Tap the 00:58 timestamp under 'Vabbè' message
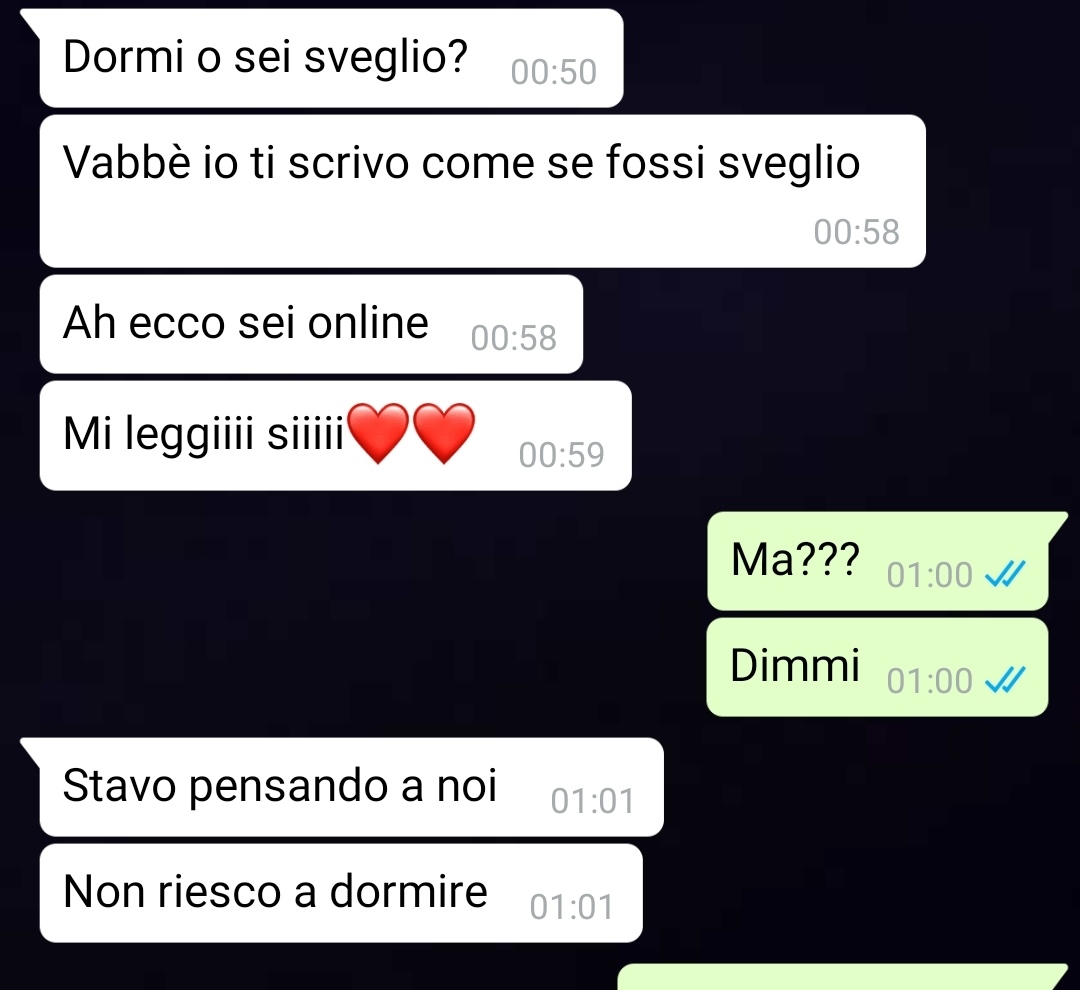The image size is (1080, 990). (856, 231)
